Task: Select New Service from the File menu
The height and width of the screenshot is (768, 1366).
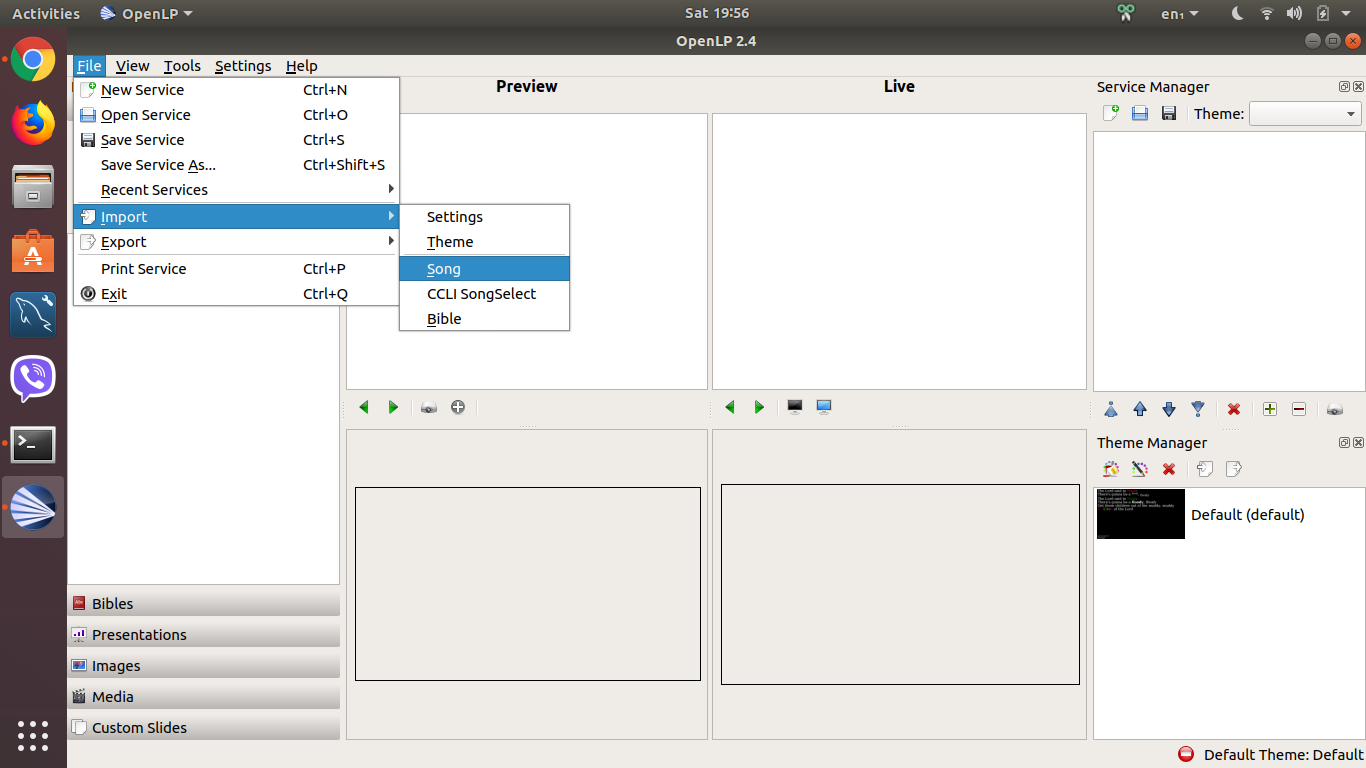Action: [x=237, y=90]
